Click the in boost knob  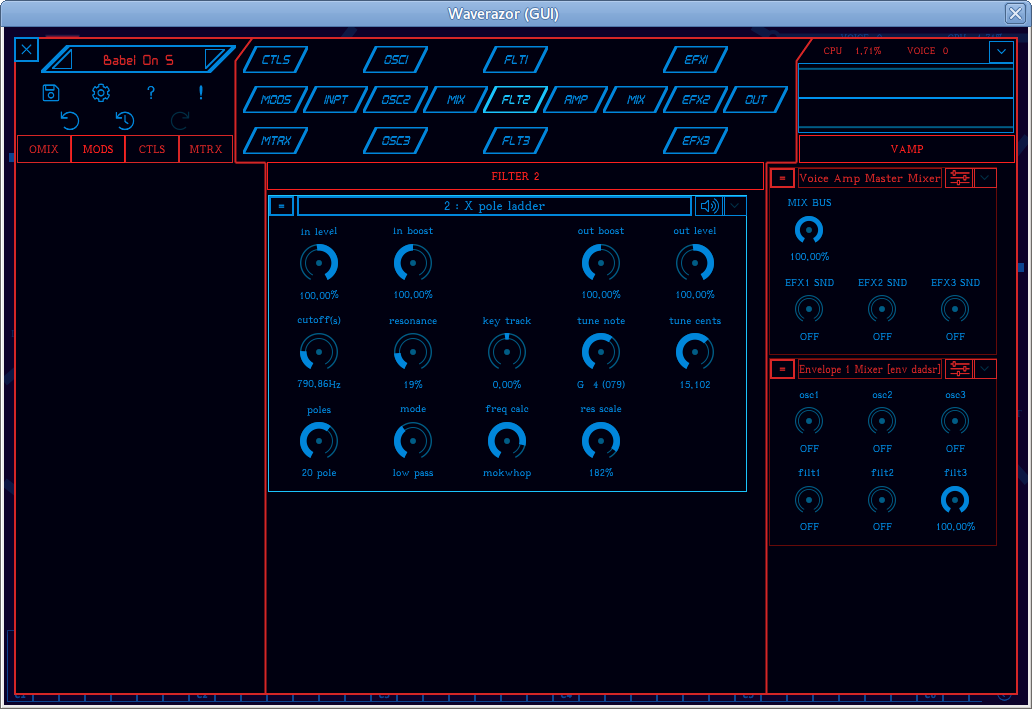(413, 263)
